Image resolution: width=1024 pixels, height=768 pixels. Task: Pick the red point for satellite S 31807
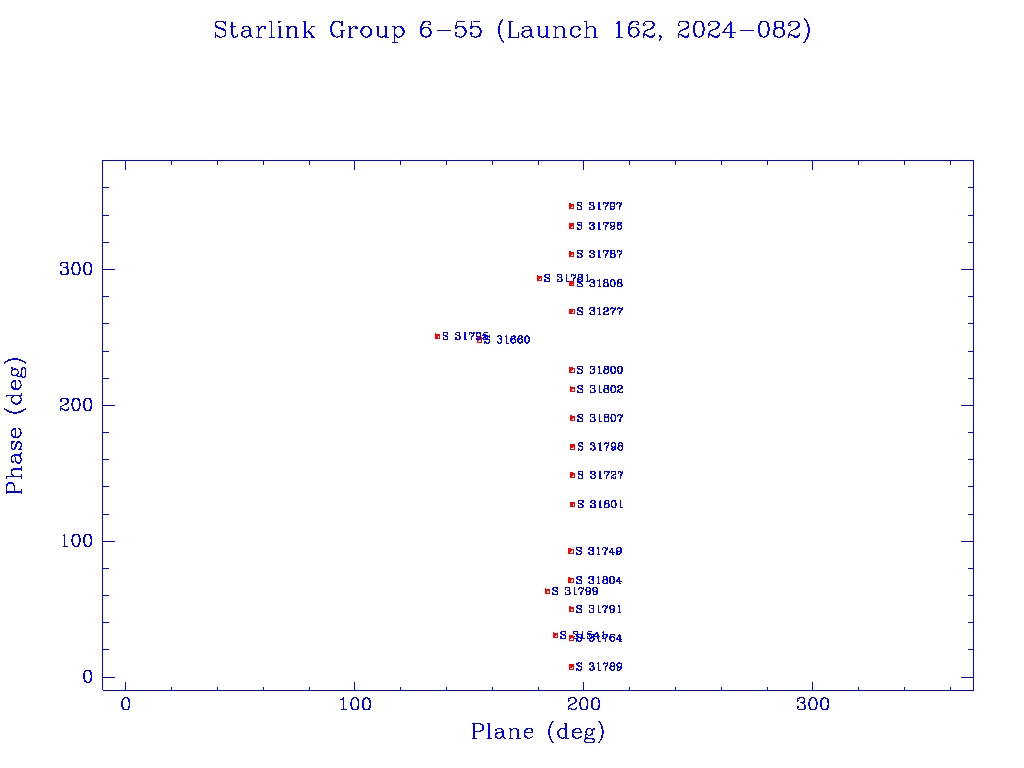573,418
